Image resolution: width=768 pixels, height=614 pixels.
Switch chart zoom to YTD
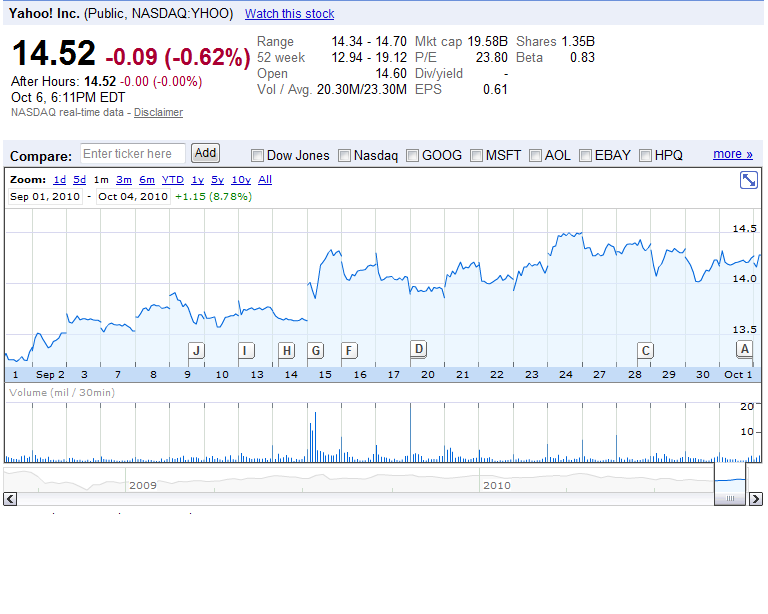pos(173,180)
